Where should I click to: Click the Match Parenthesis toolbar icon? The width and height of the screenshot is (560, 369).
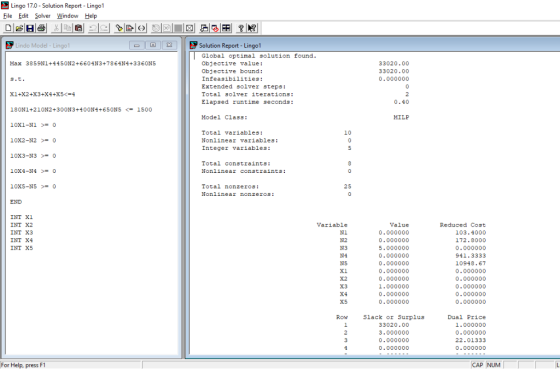point(141,28)
